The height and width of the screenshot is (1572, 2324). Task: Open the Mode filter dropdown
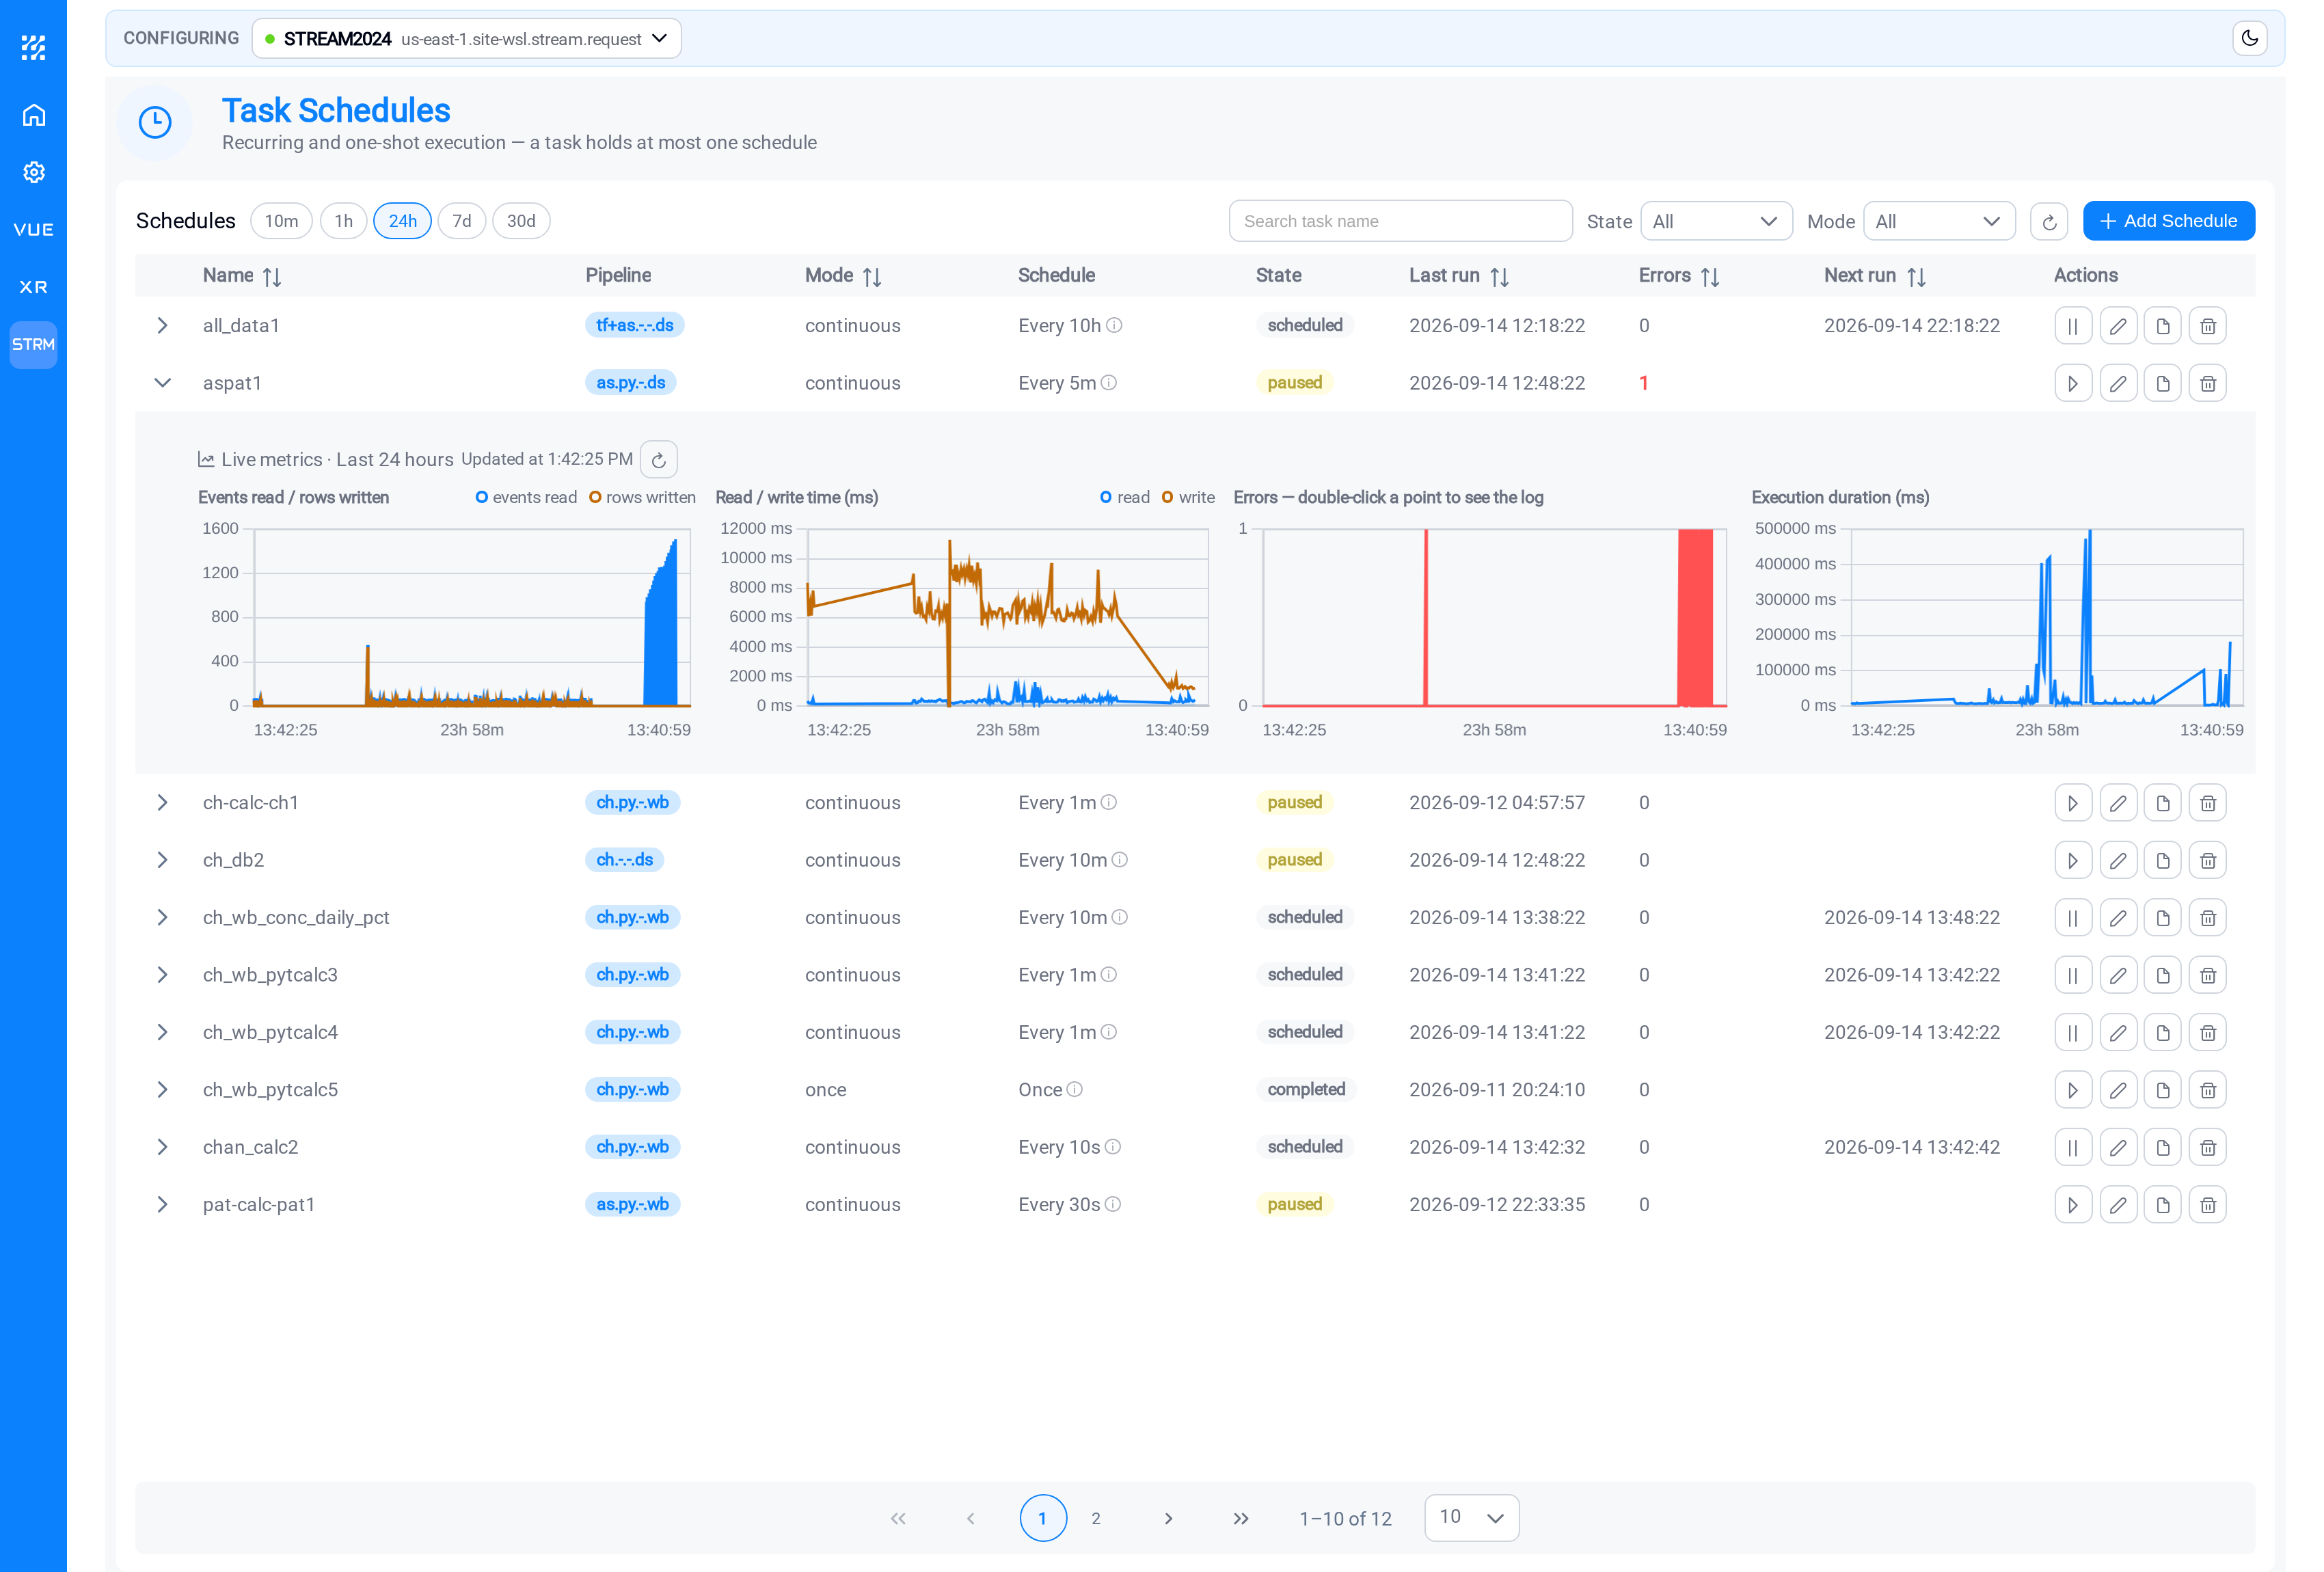pos(1938,221)
